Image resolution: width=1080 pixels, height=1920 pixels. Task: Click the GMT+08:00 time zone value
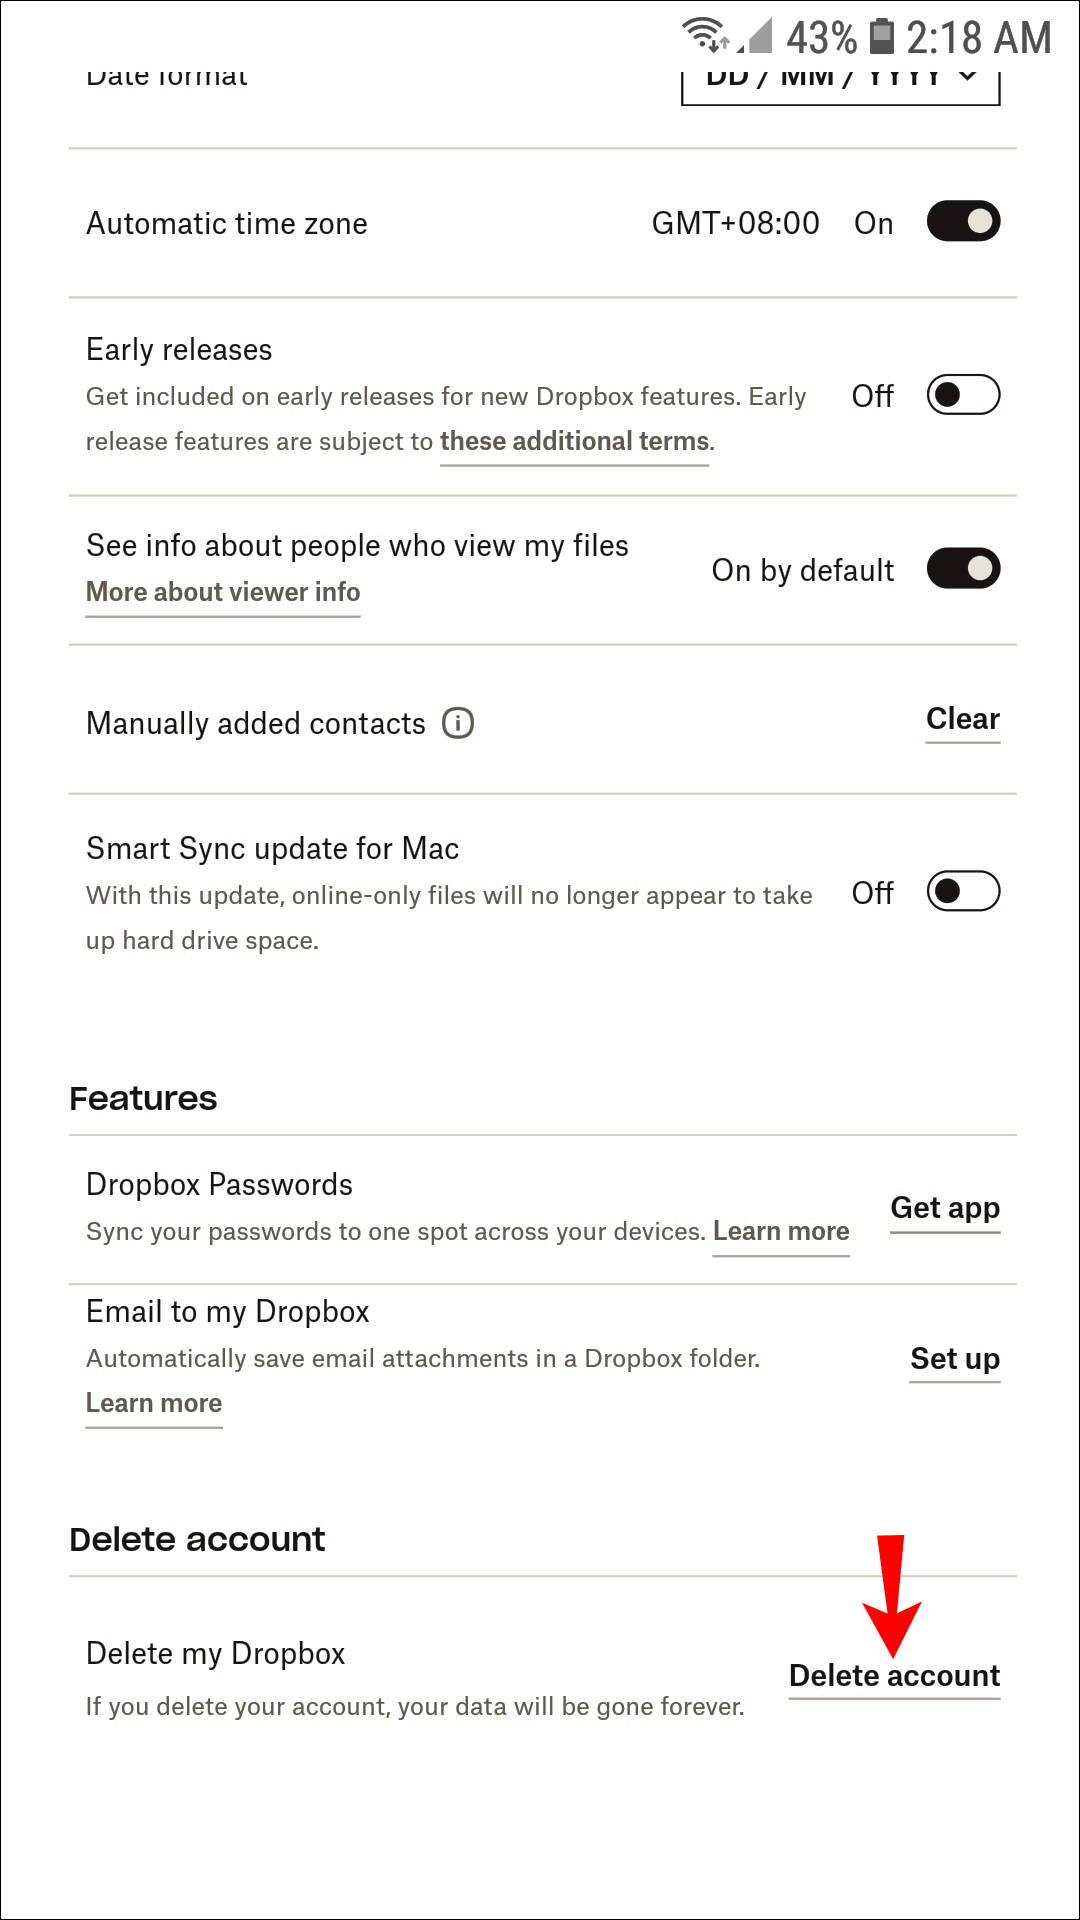click(735, 223)
